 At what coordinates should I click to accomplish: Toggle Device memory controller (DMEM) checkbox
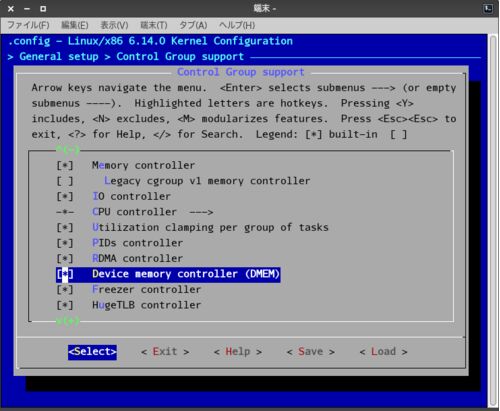[65, 274]
